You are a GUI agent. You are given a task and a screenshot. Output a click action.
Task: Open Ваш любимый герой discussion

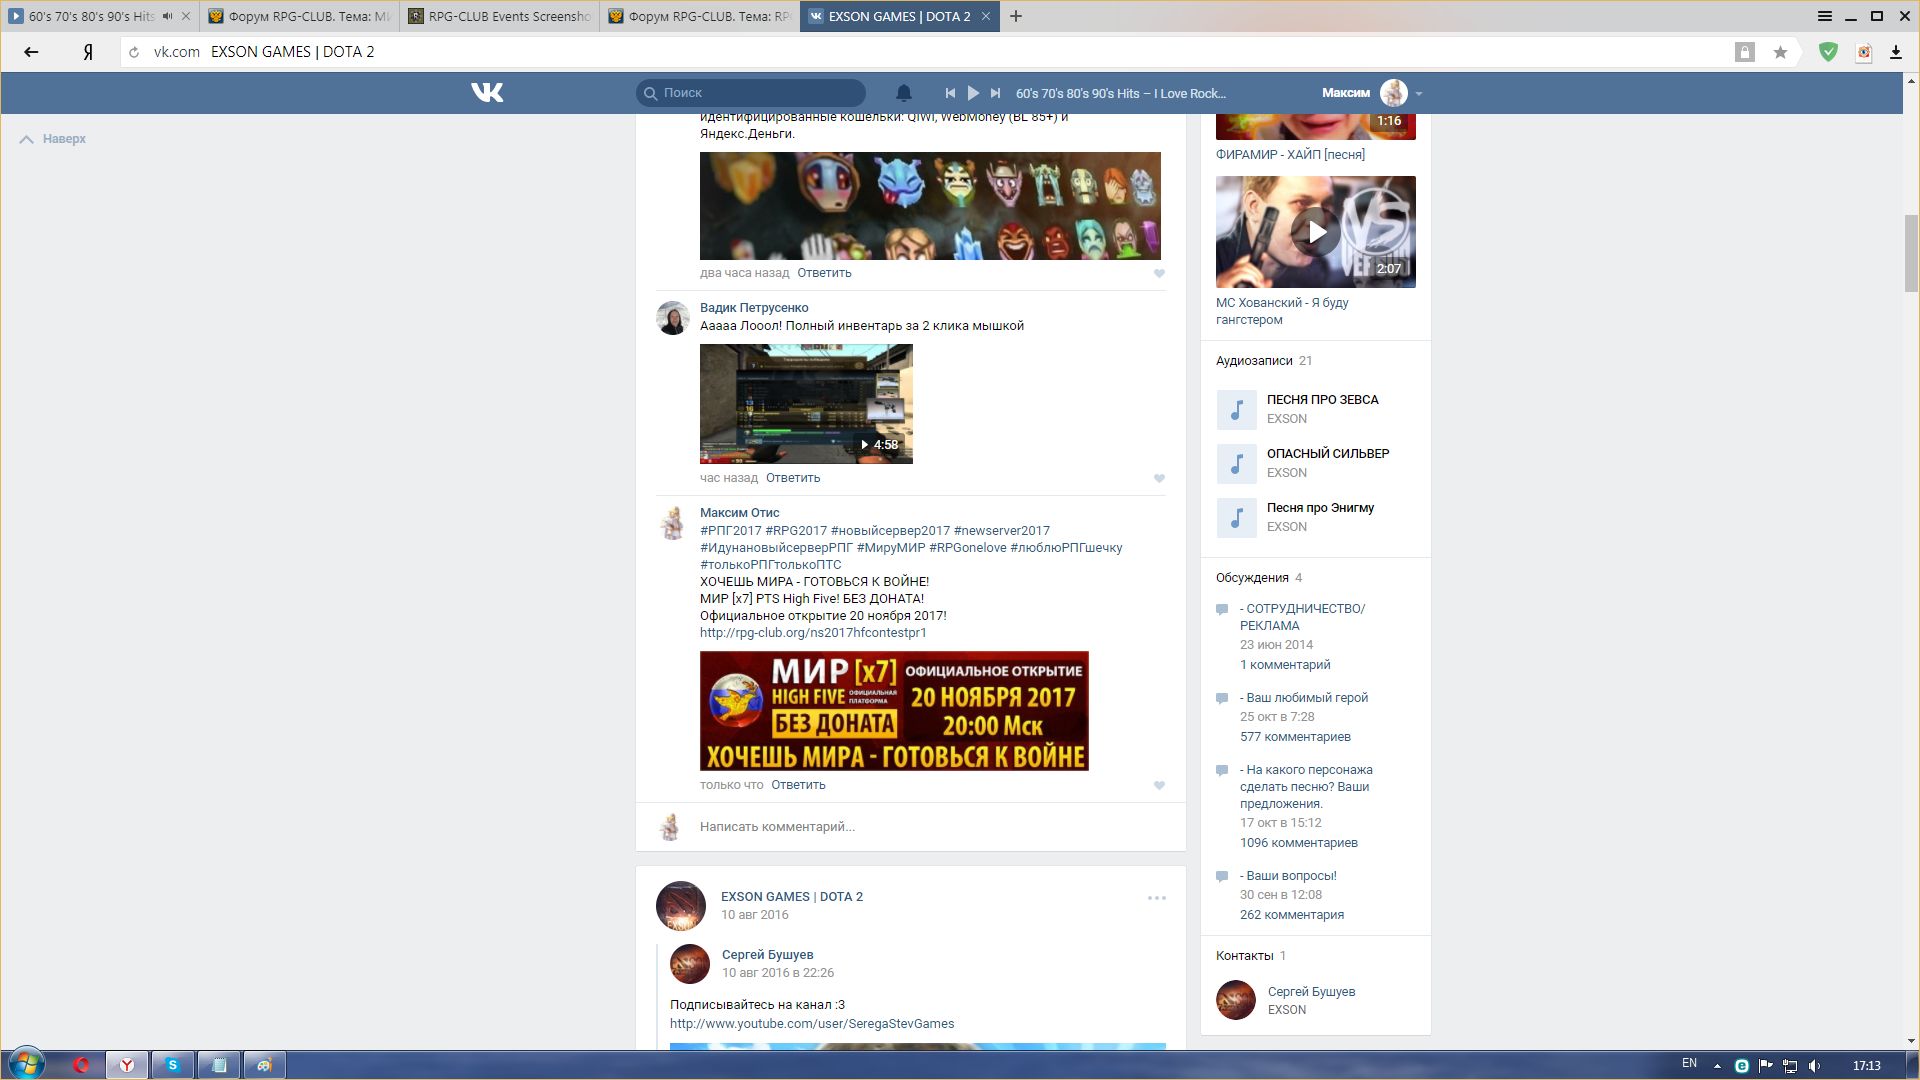point(1304,698)
